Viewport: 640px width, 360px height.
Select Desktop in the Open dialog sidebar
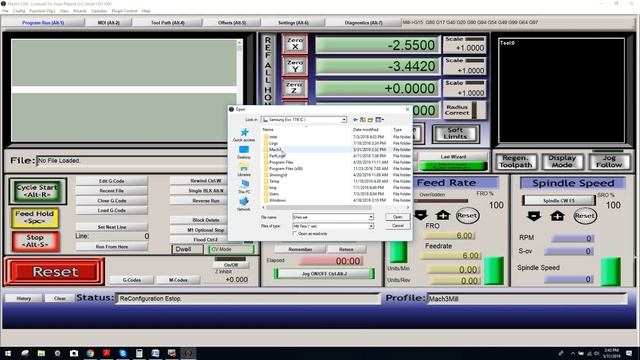click(244, 152)
